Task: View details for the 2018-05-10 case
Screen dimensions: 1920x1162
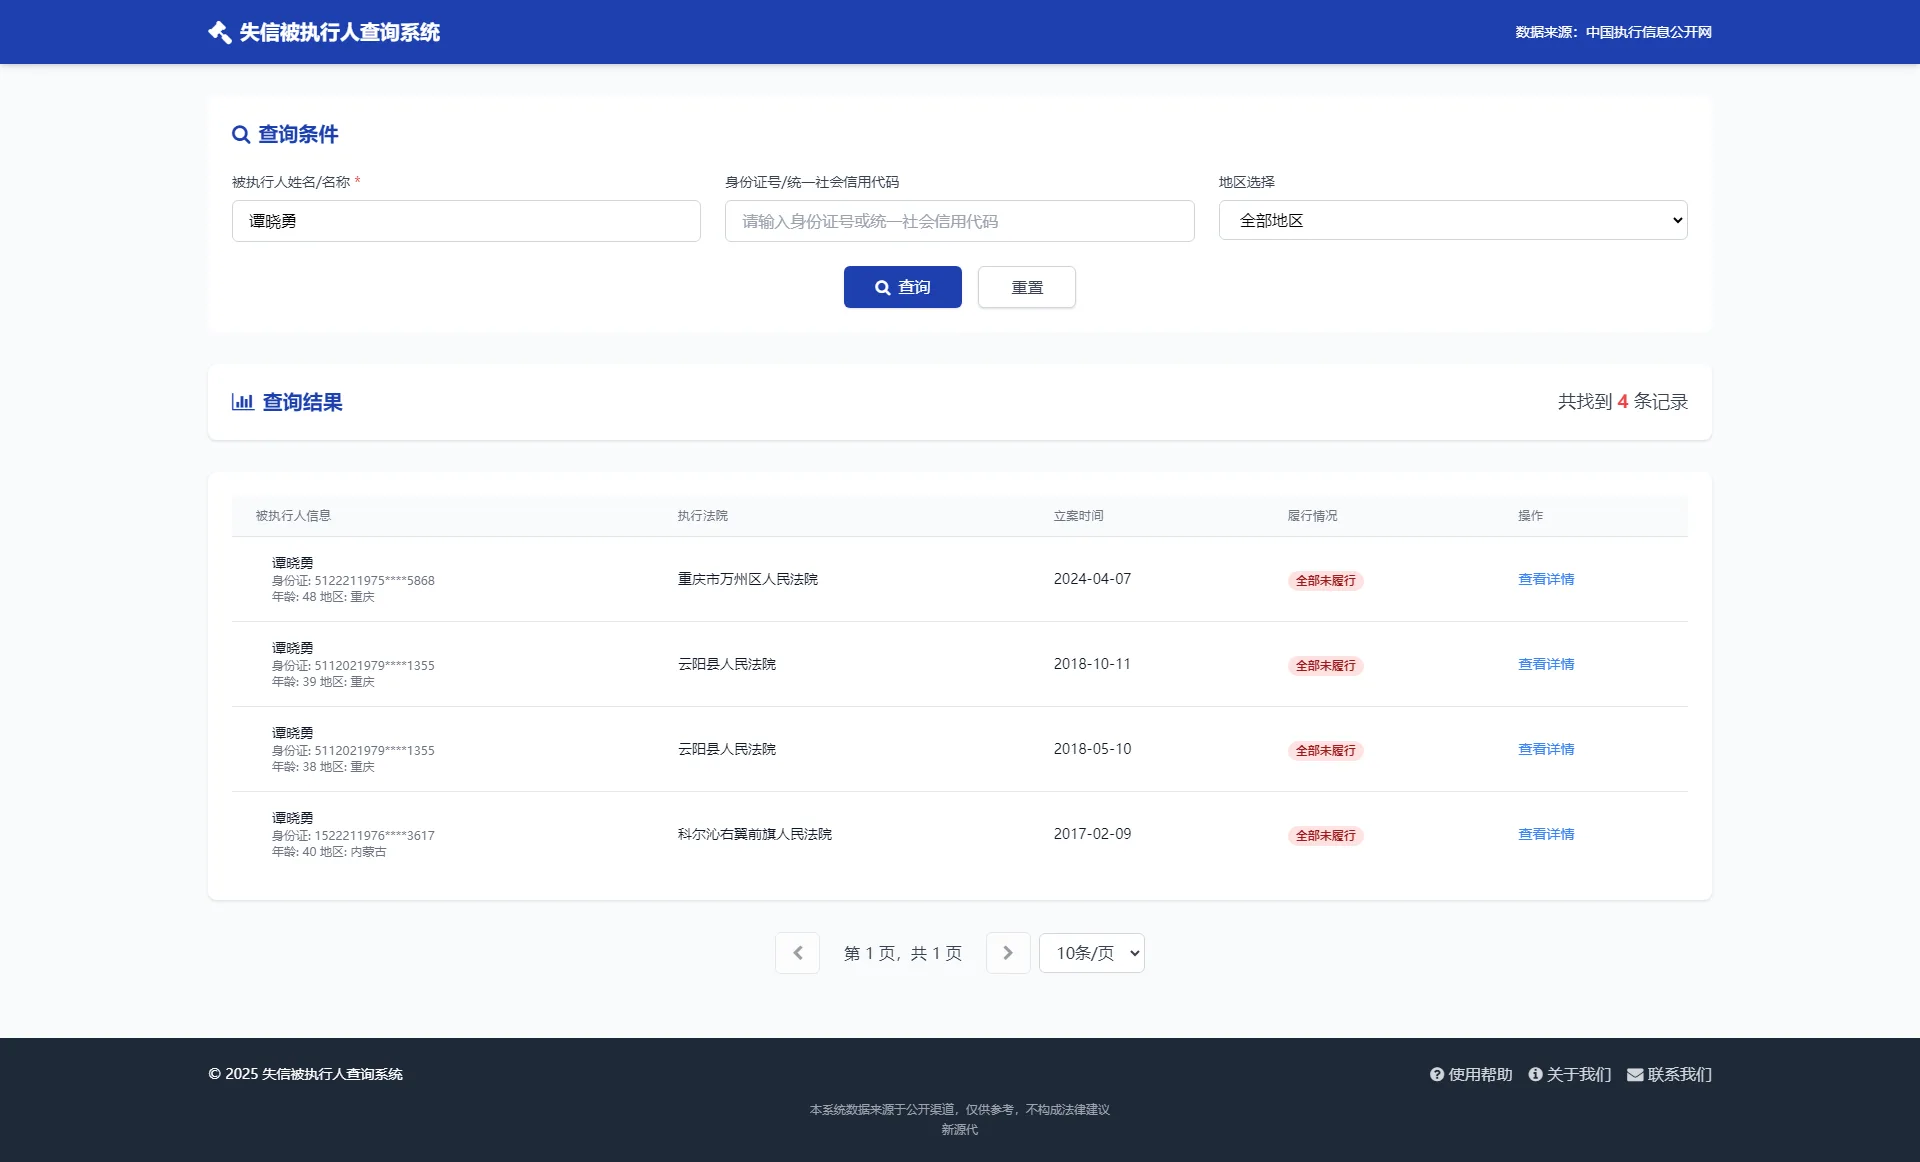Action: 1545,749
